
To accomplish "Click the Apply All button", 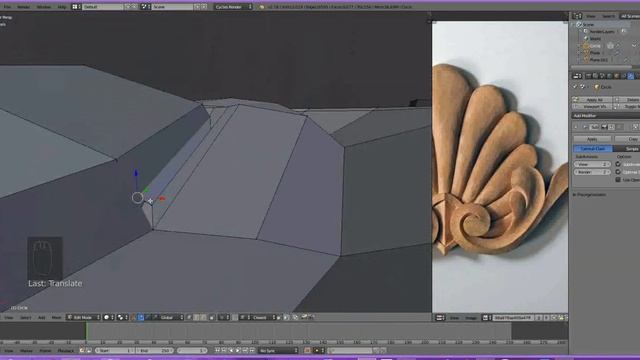I will pos(592,100).
